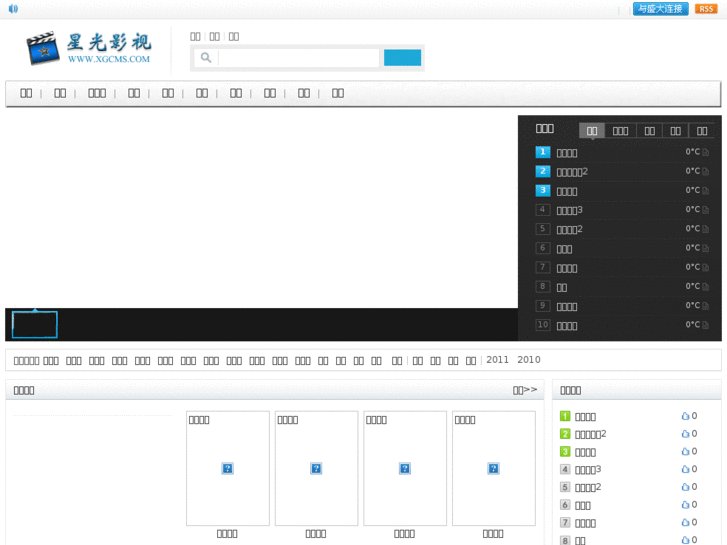Click document icon in dark ranking row 6

tap(705, 248)
